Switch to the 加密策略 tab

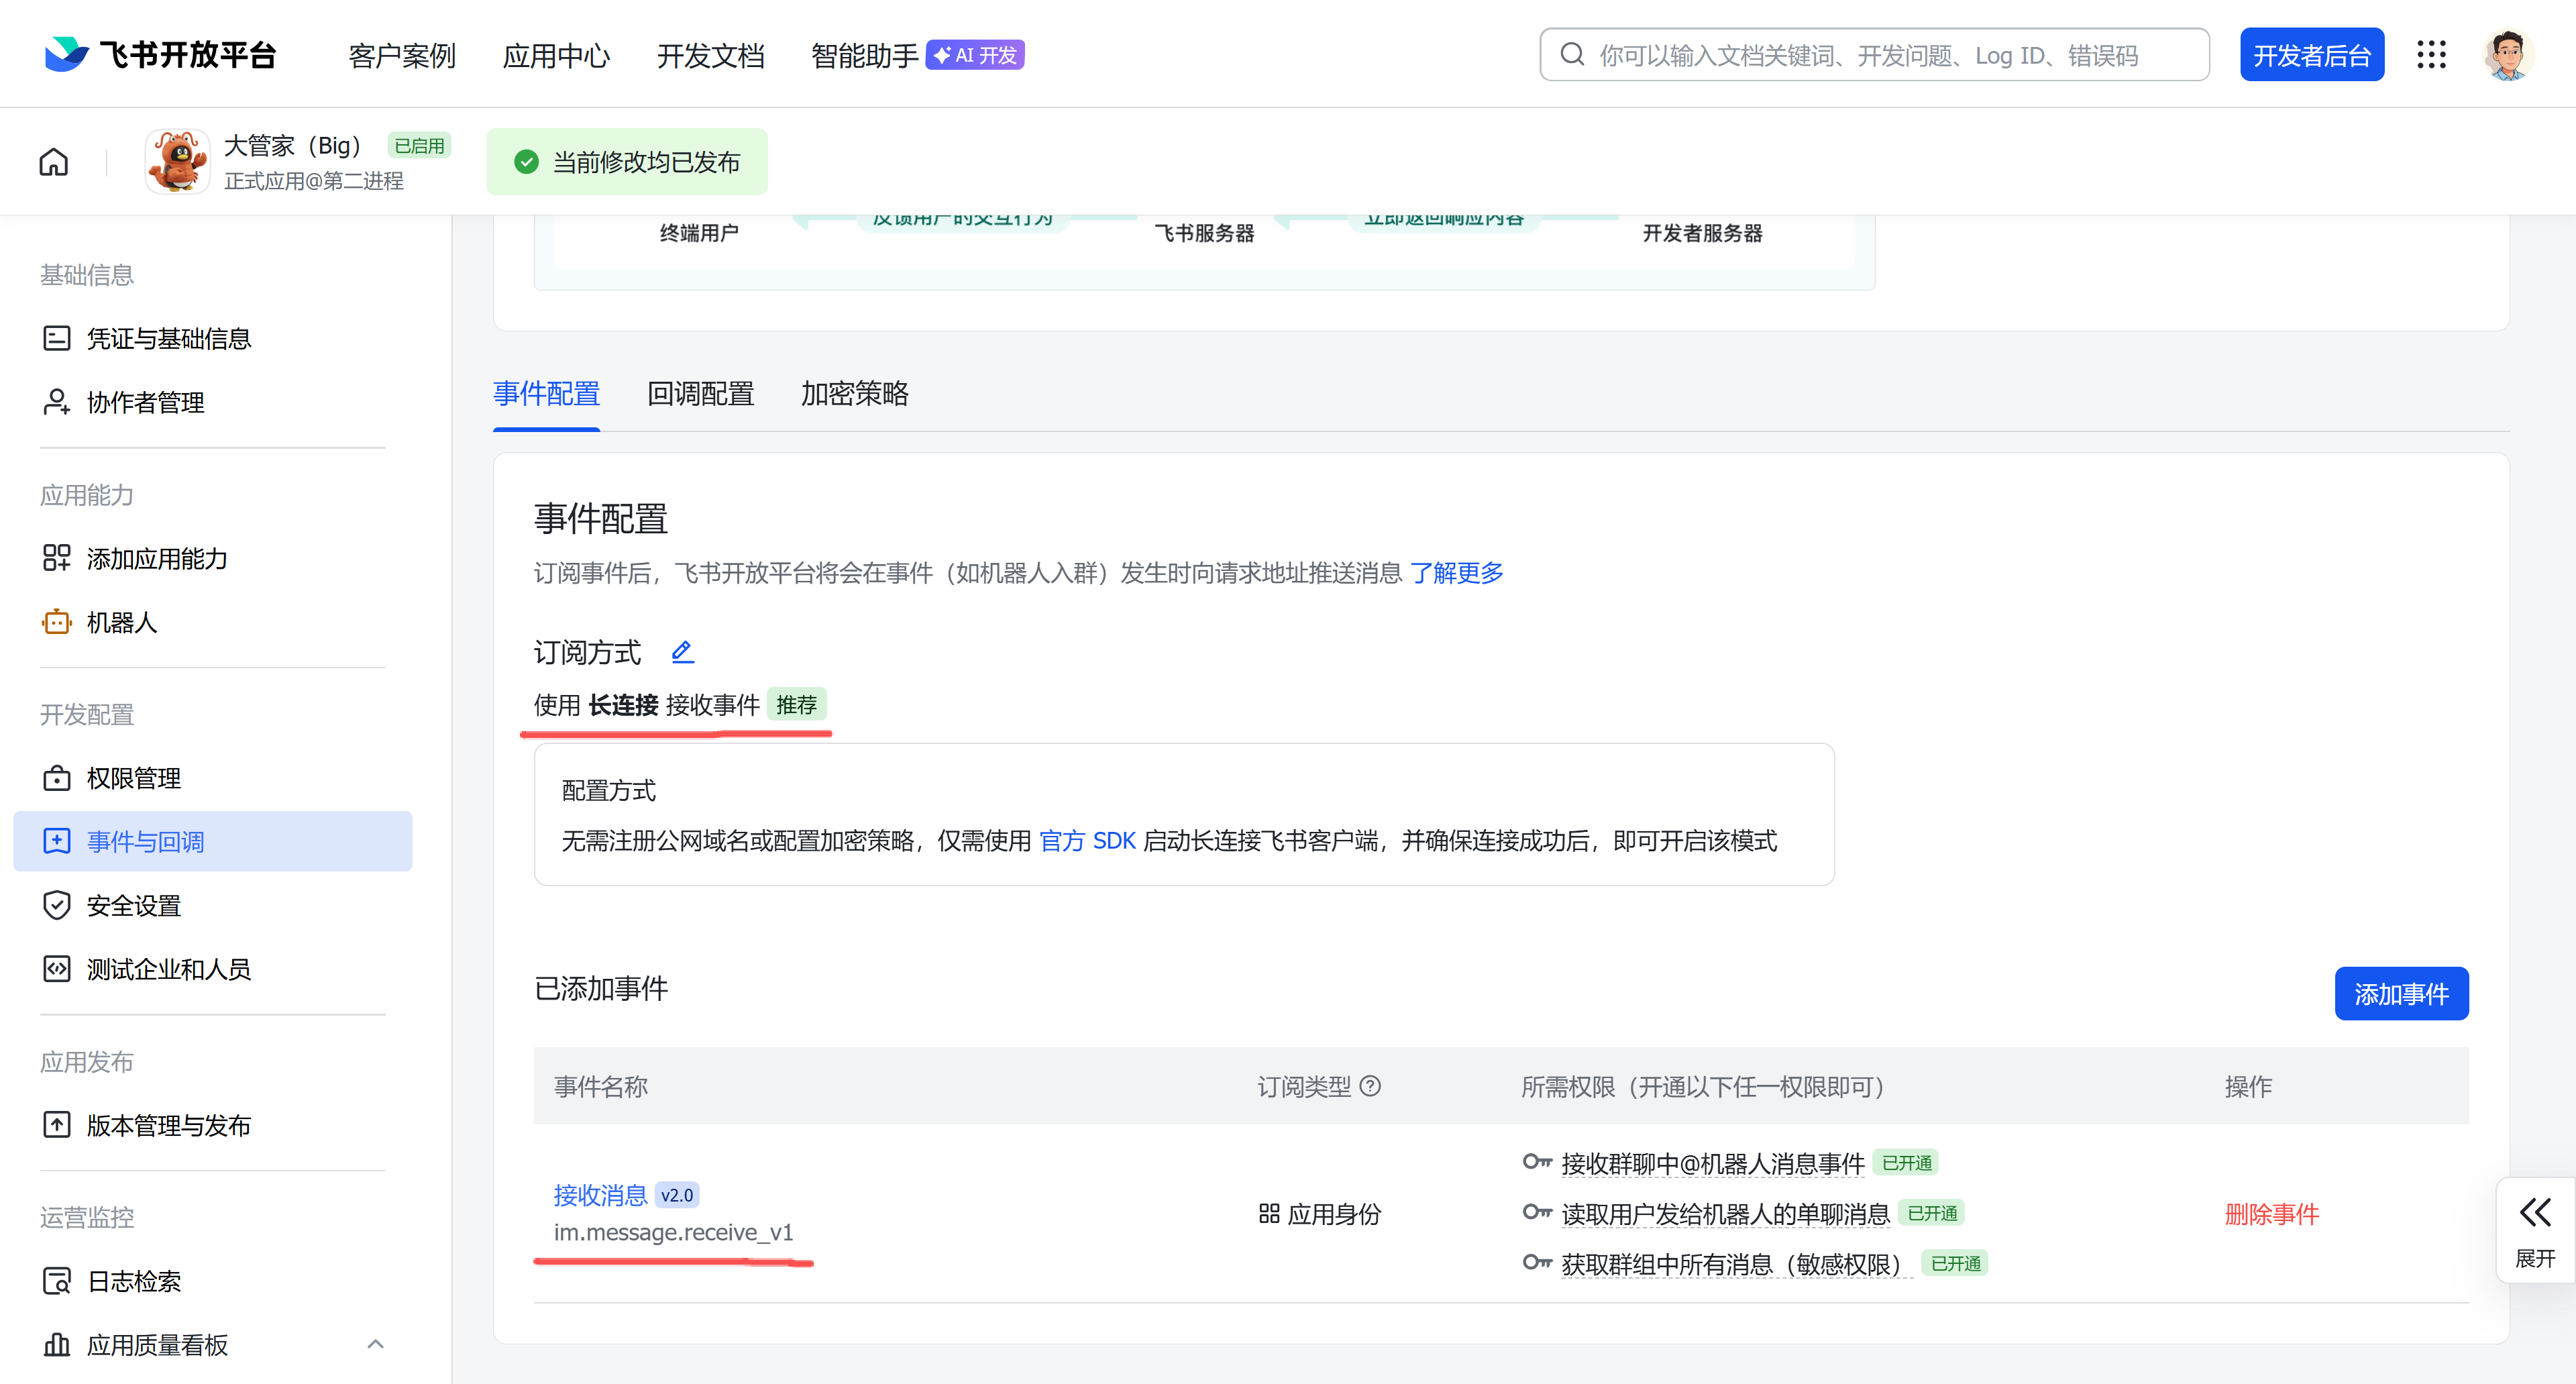click(855, 394)
